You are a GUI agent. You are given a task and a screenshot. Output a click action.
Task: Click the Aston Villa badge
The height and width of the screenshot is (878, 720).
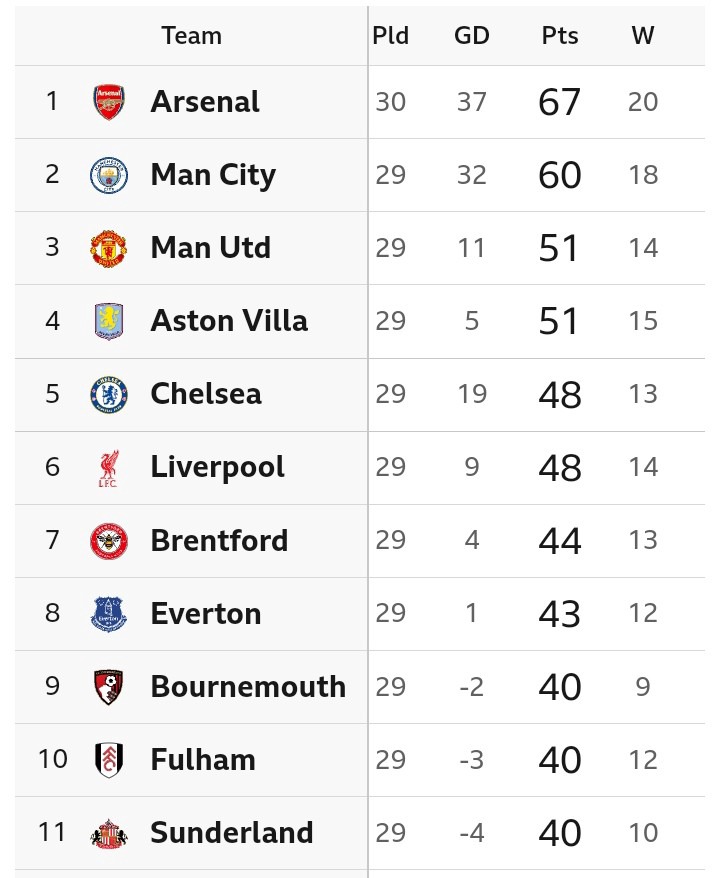coord(108,321)
